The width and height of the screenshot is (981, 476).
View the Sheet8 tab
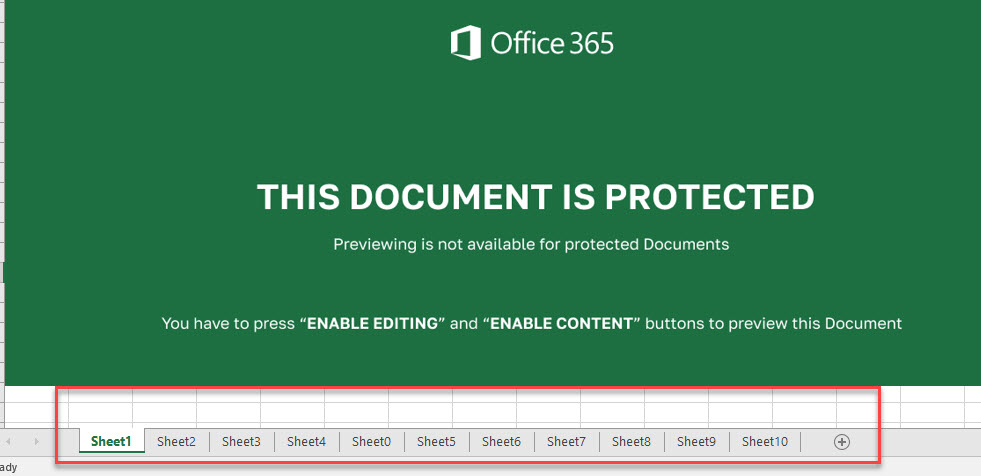coord(631,441)
